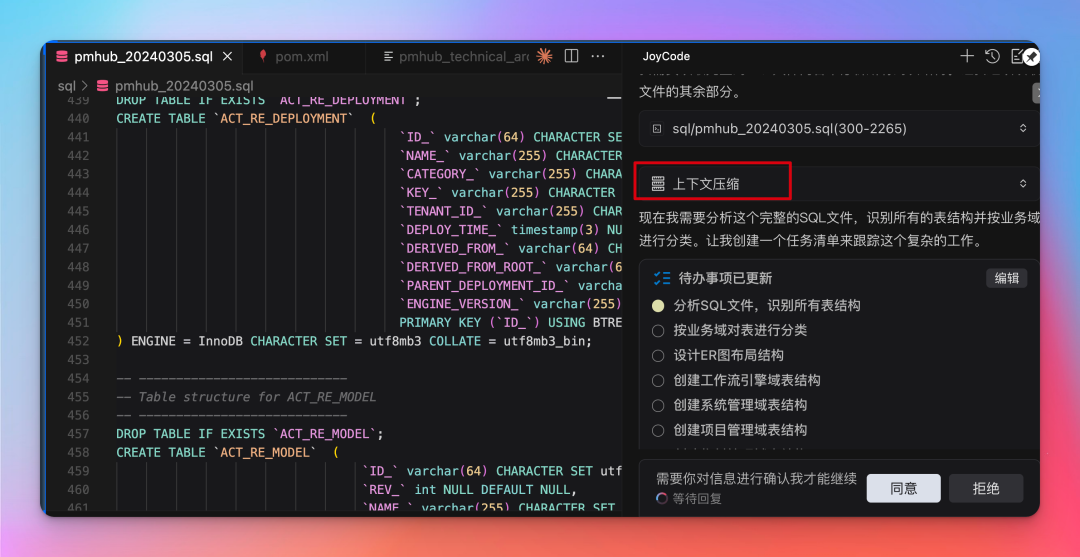Click the 上下文压缩 stack icon
The image size is (1080, 557).
click(x=658, y=183)
